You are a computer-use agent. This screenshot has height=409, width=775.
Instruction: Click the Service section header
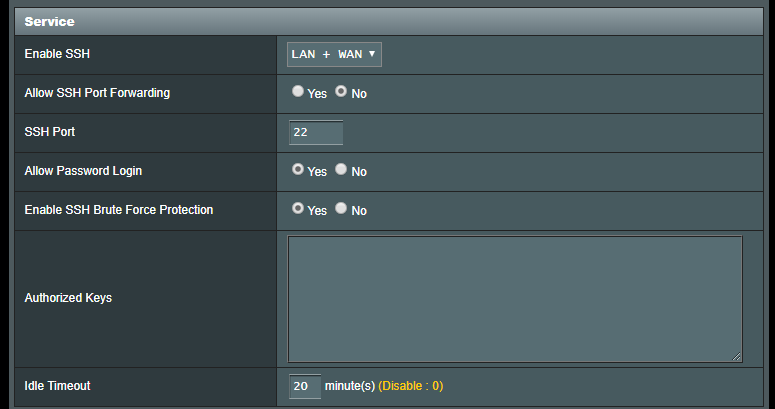tap(50, 21)
